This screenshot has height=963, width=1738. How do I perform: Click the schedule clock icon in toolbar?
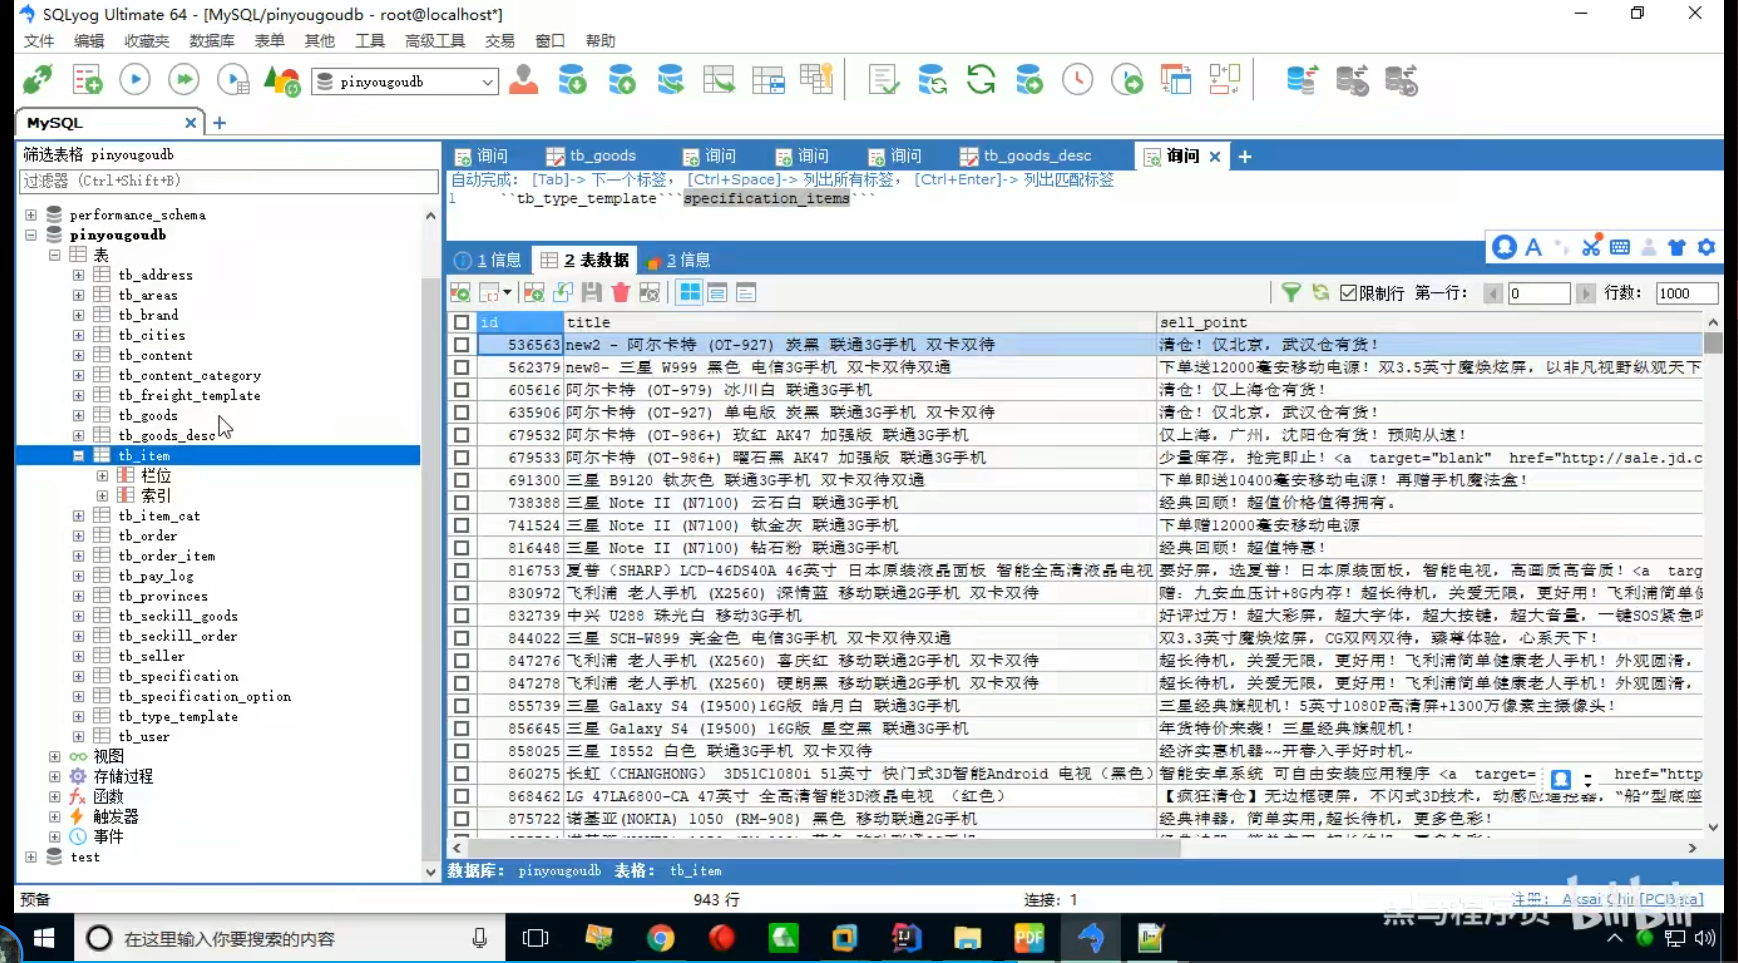coord(1078,80)
